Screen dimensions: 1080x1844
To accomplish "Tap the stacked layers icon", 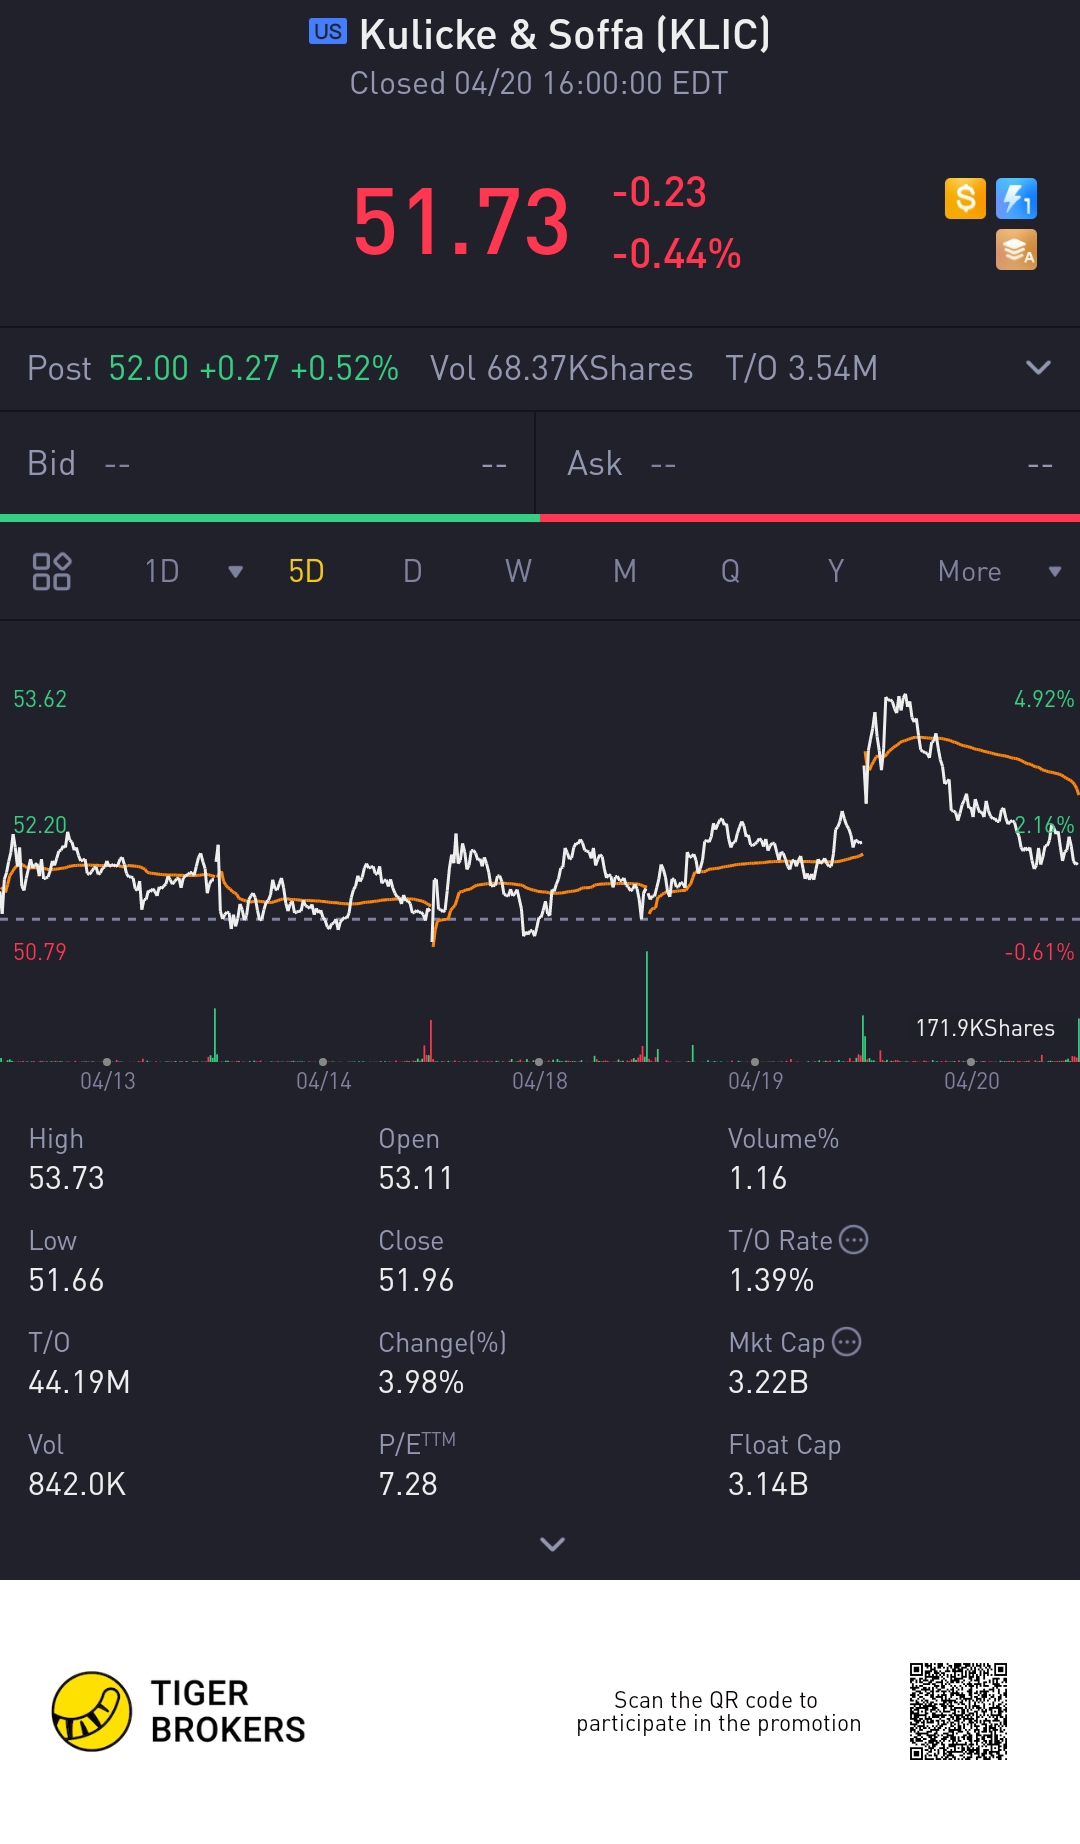I will (x=1016, y=250).
